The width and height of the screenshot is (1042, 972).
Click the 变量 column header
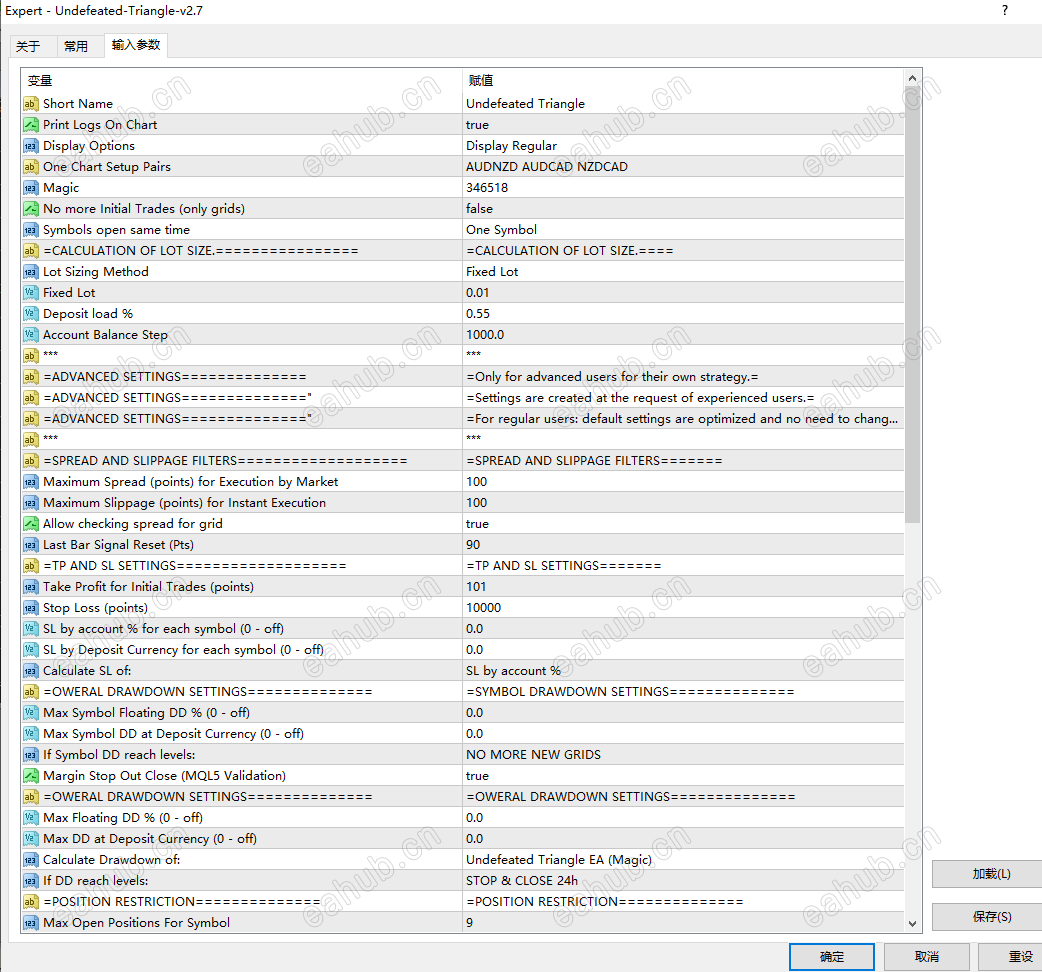pyautogui.click(x=242, y=80)
